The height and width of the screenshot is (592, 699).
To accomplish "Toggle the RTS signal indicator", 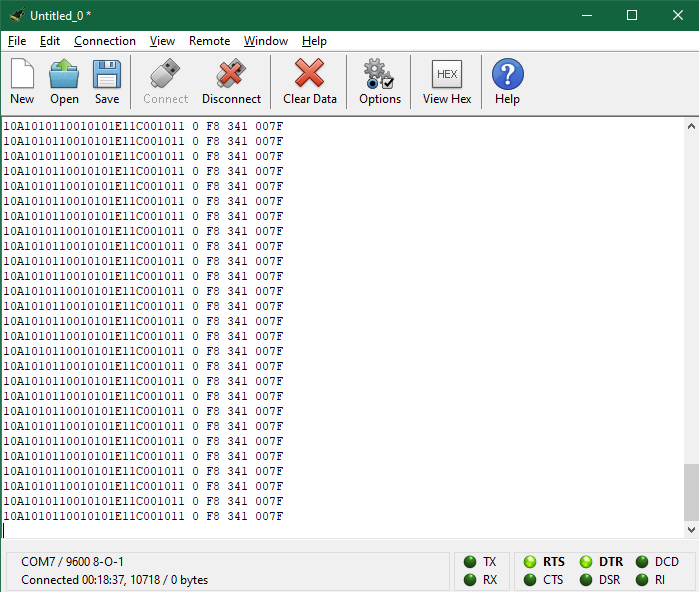I will click(529, 562).
